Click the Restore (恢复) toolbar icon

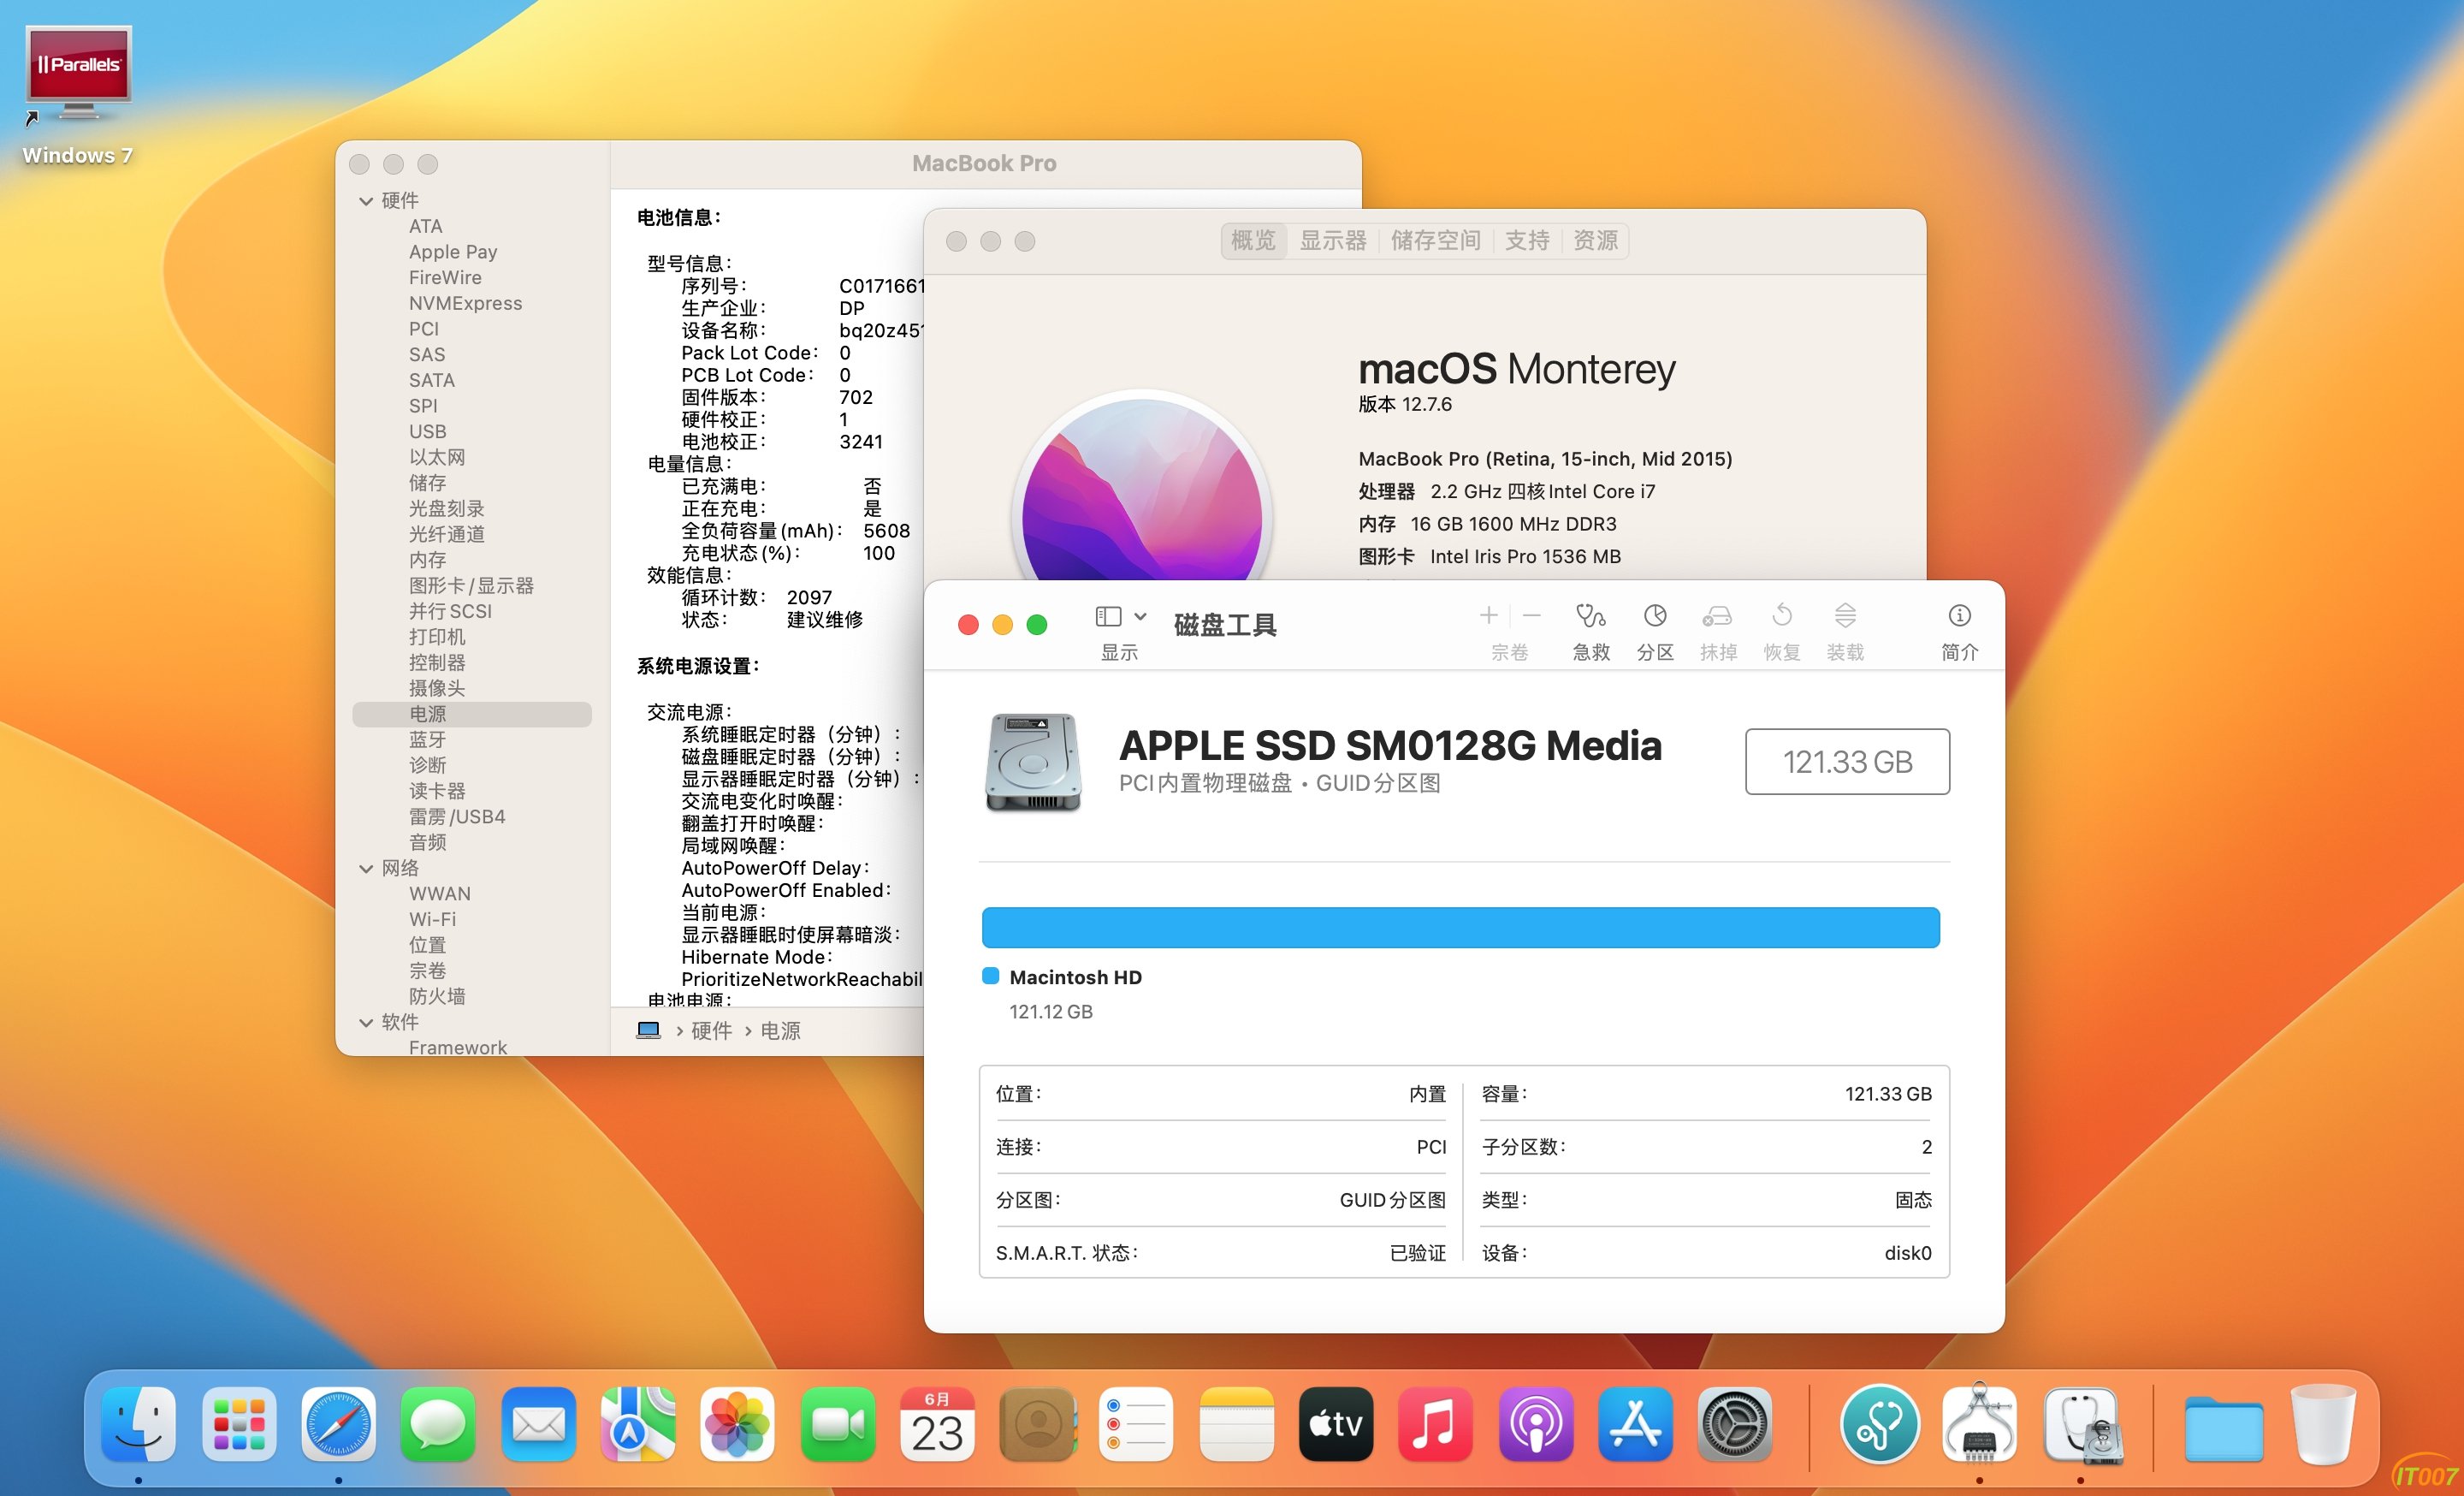(1782, 616)
